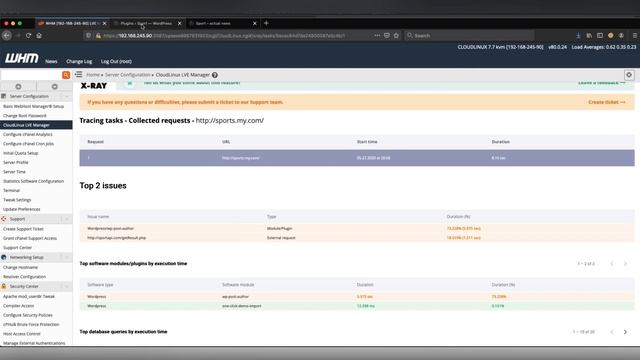Open Update Preferences in sidebar

pos(22,209)
